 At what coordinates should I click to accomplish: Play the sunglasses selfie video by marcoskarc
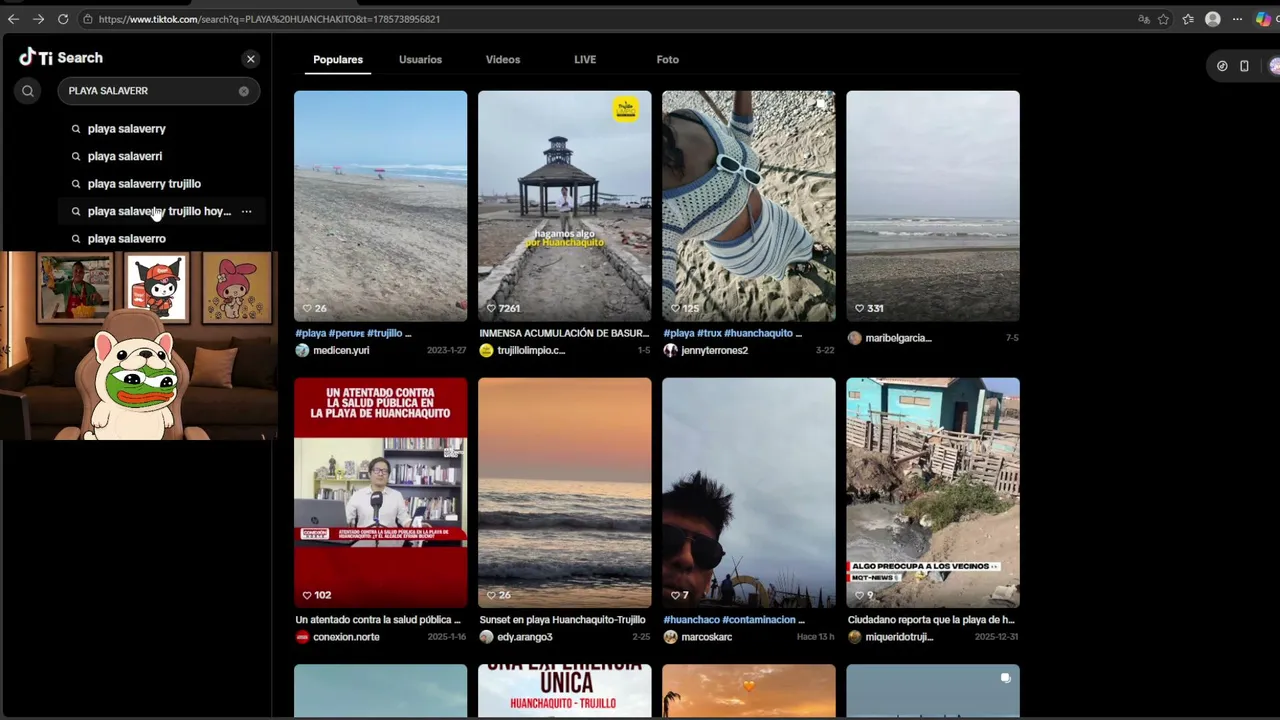pyautogui.click(x=748, y=493)
